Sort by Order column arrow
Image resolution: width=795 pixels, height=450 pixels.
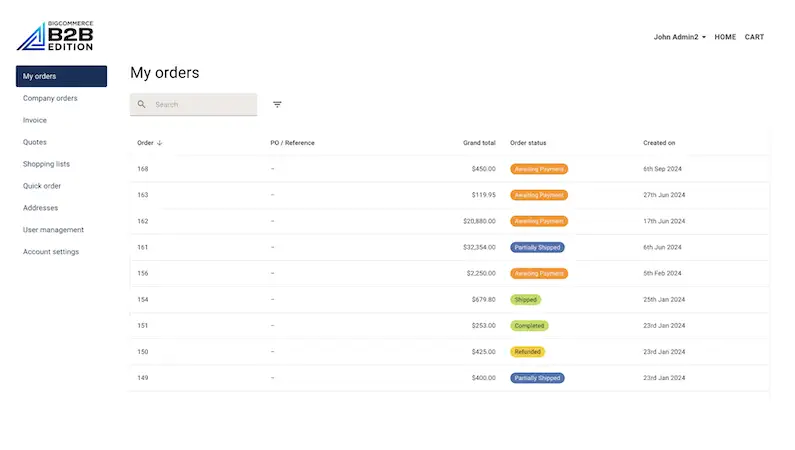pyautogui.click(x=160, y=143)
